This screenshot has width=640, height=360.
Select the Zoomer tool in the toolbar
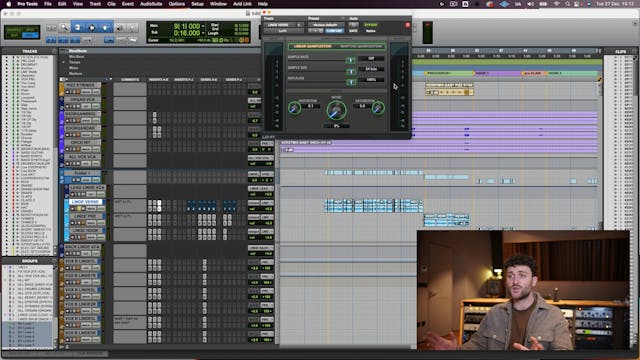[64, 28]
